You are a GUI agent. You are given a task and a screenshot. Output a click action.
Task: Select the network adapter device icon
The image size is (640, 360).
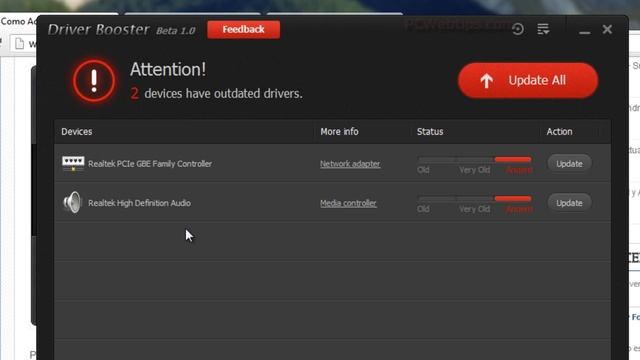click(73, 163)
